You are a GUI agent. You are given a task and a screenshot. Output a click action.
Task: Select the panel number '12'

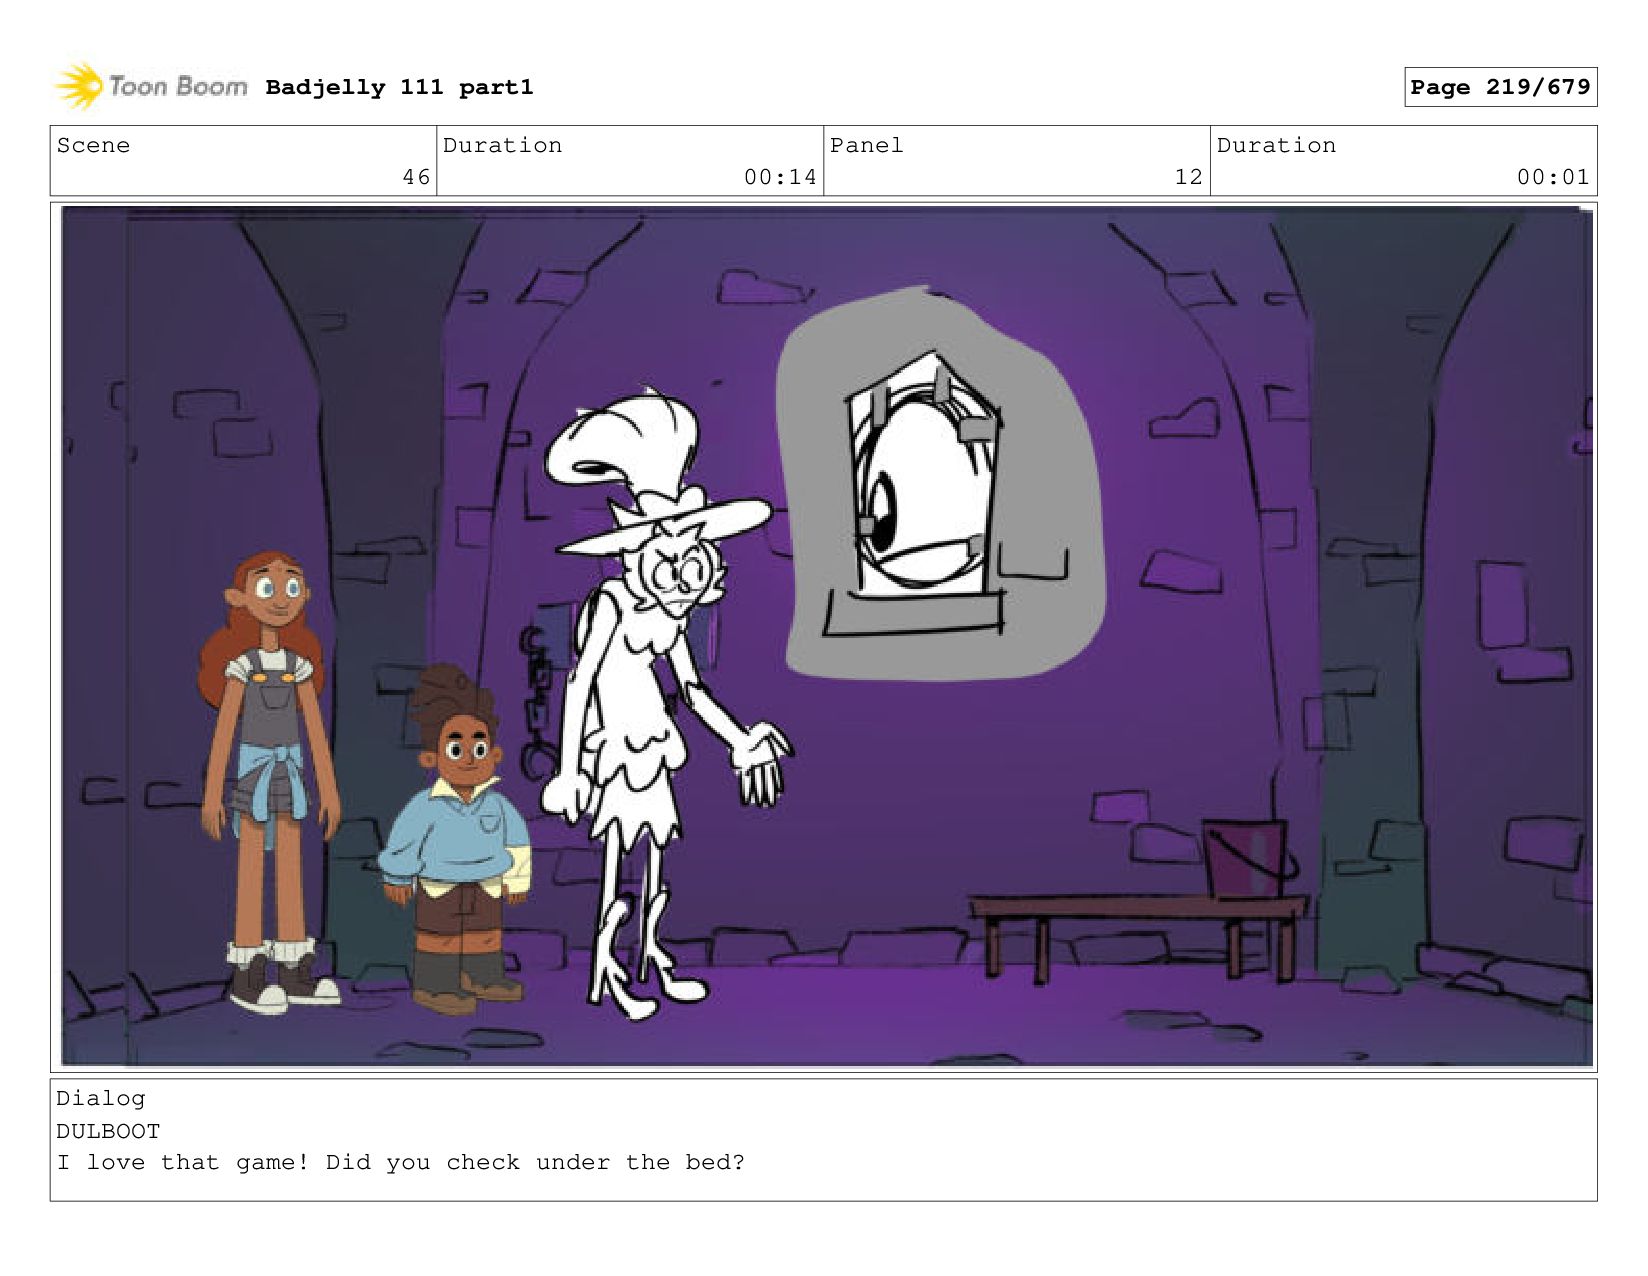click(x=1188, y=177)
